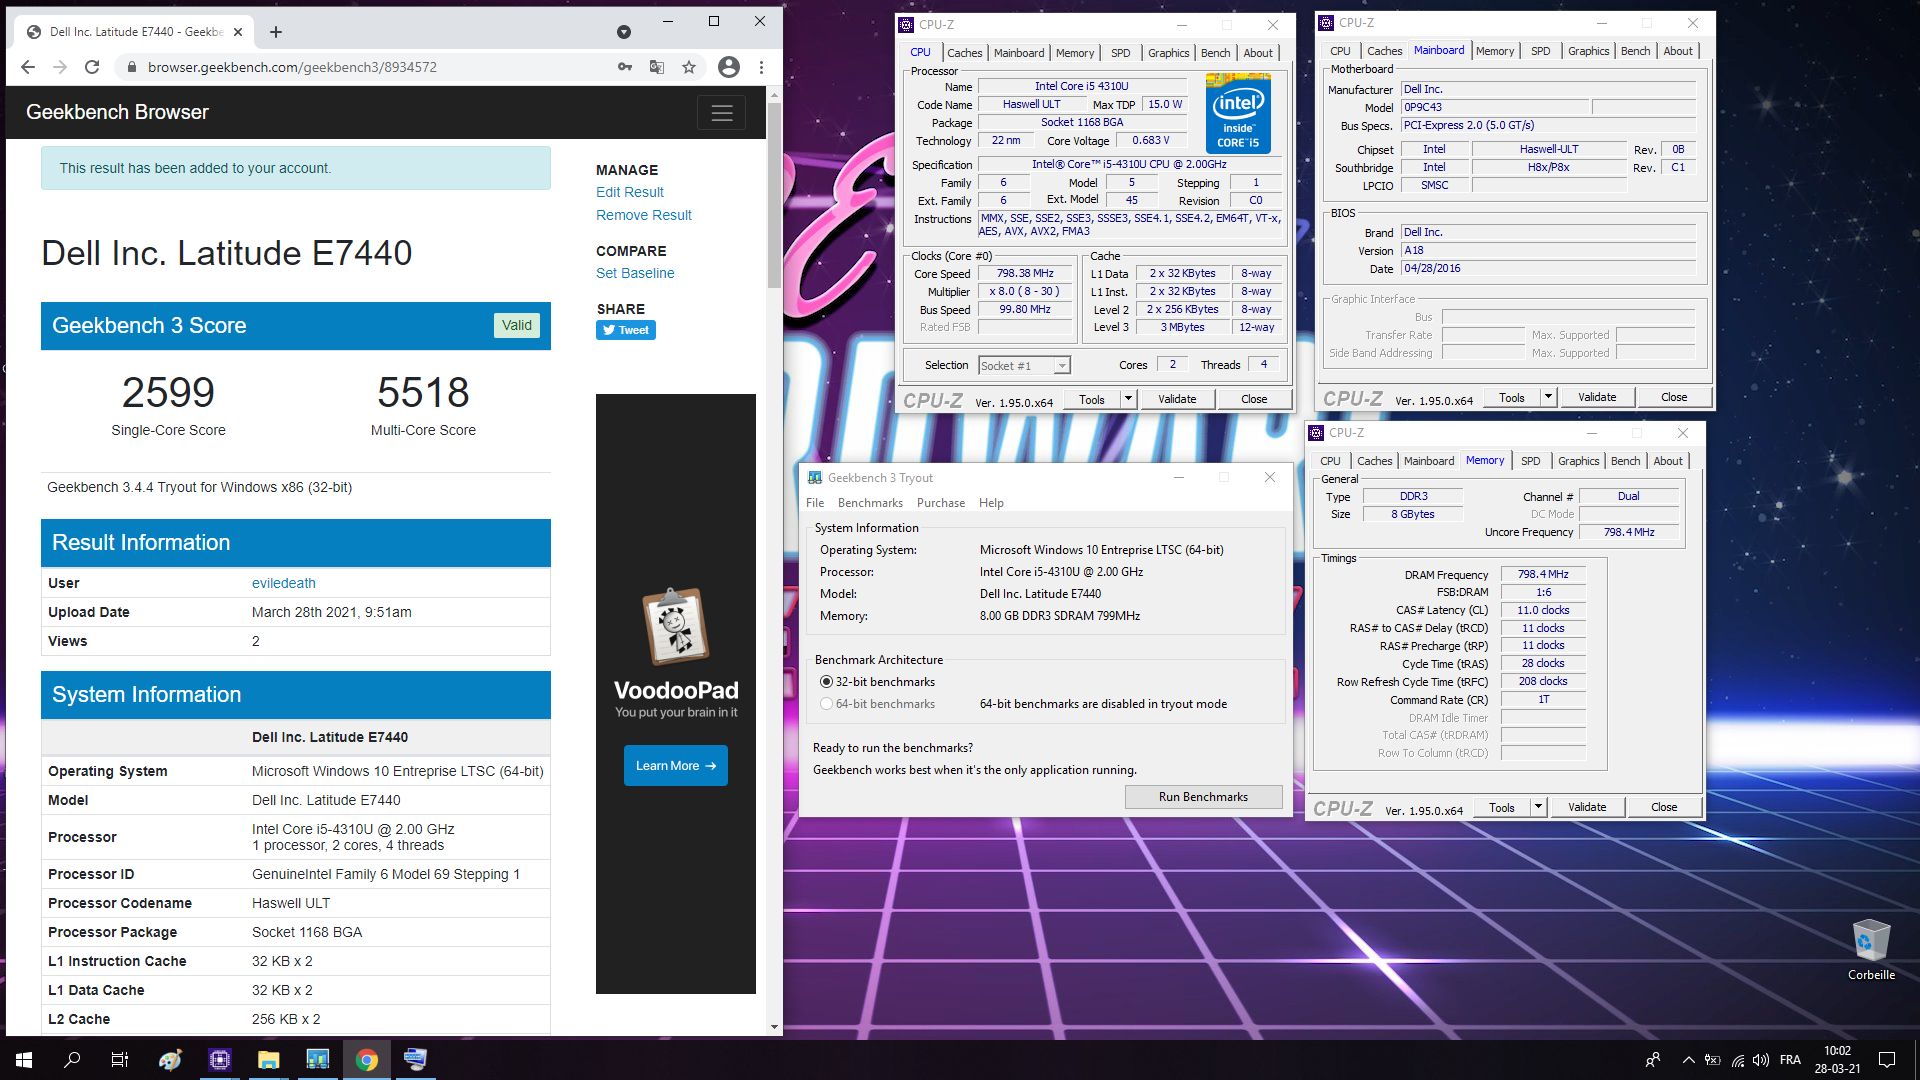Screen dimensions: 1920x1080
Task: Open a new Chrome tab
Action: click(x=276, y=32)
